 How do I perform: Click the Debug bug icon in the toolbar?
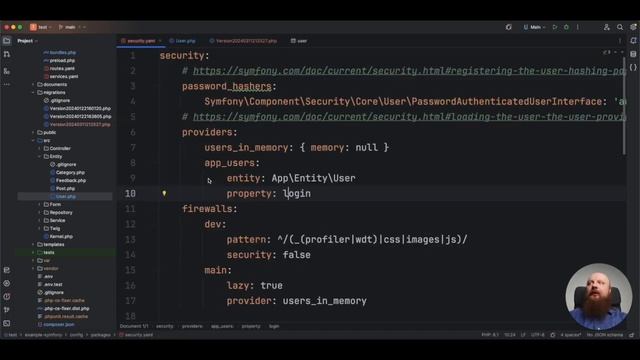[x=566, y=27]
